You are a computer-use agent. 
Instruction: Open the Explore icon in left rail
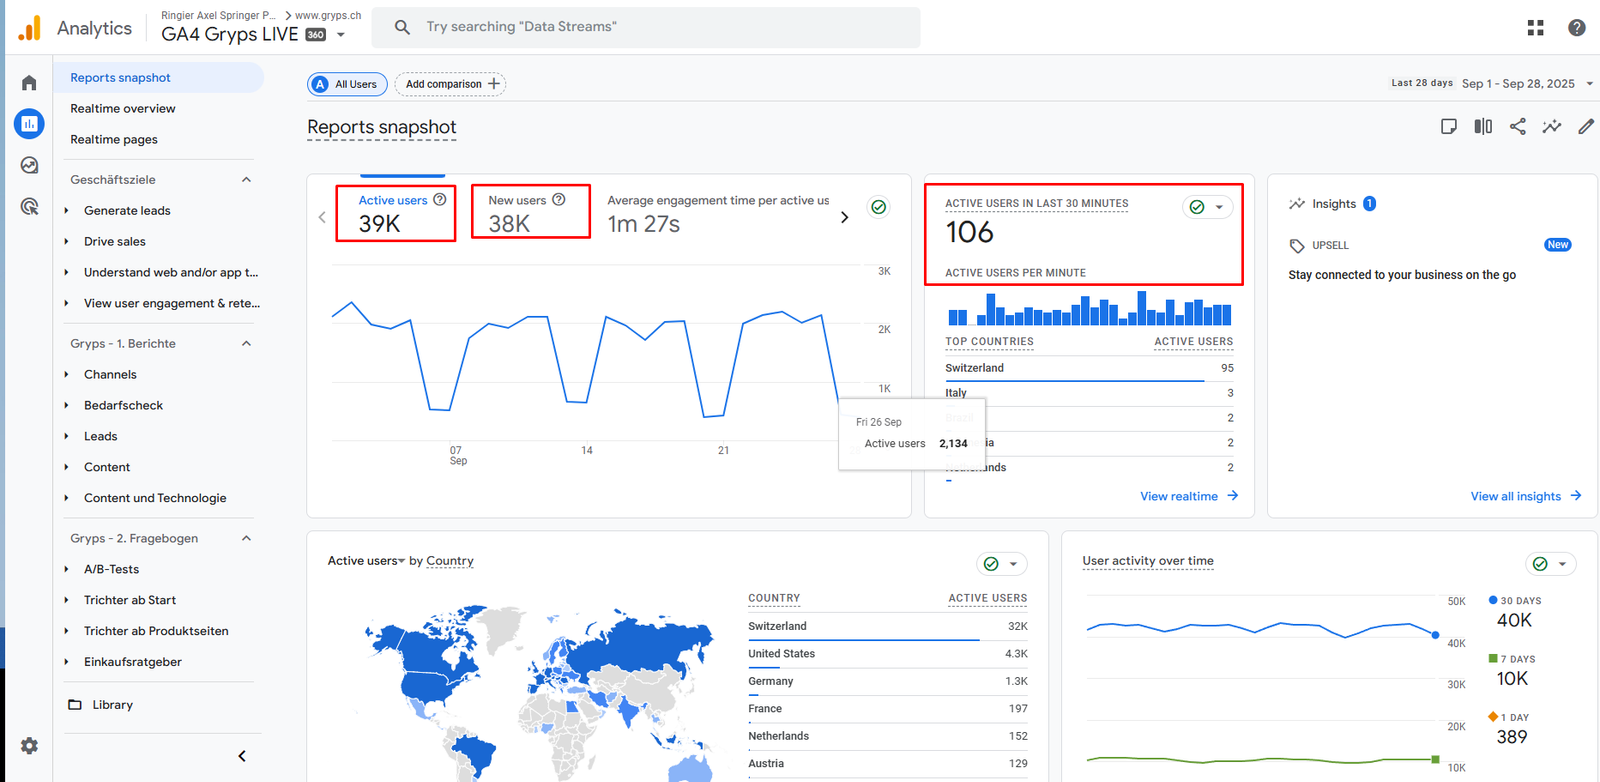[29, 165]
